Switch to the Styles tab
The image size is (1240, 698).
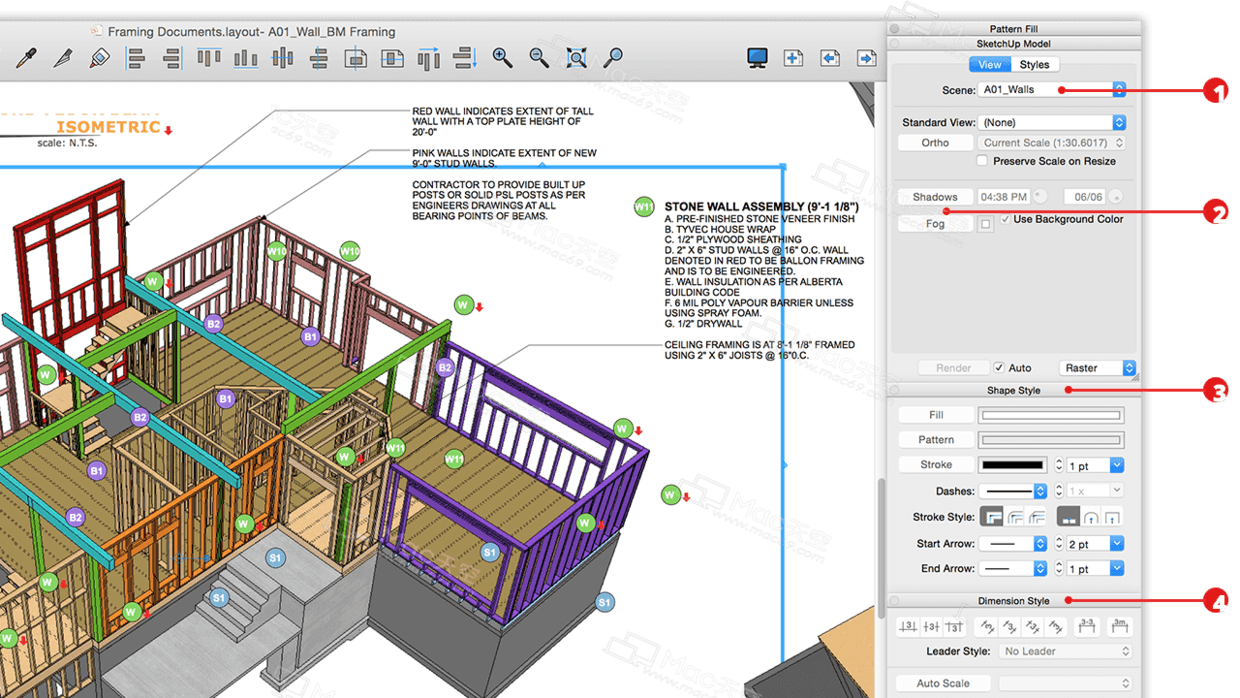[x=1034, y=65]
